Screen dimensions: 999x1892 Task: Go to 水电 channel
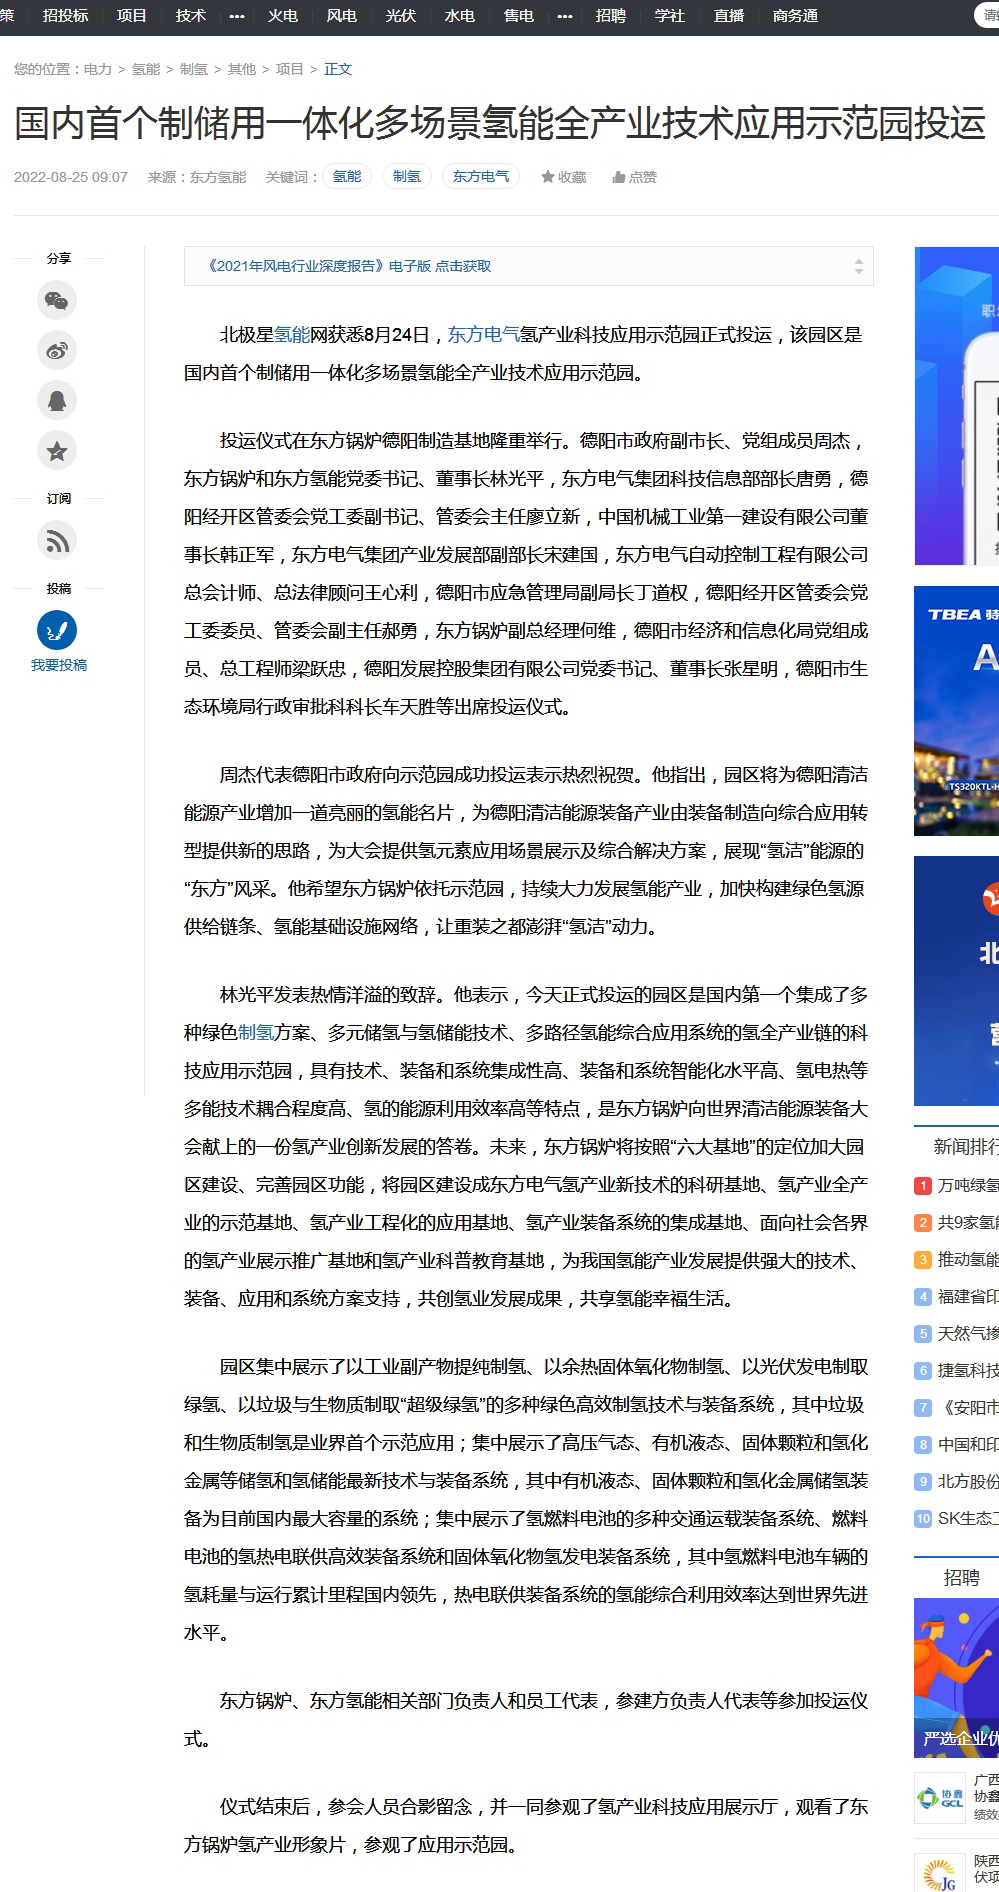click(x=460, y=16)
